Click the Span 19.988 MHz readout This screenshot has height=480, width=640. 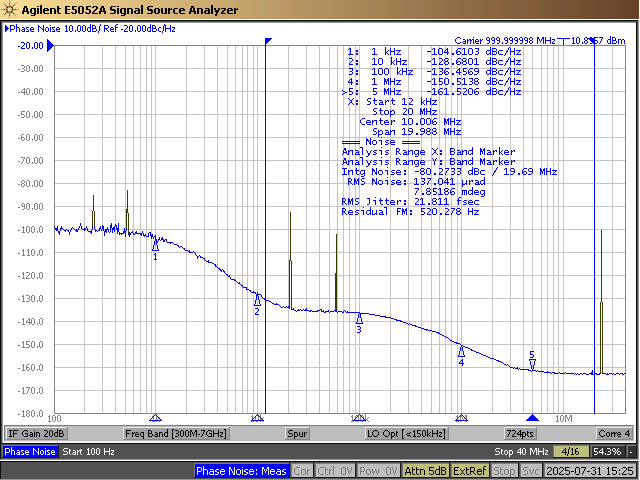pos(416,132)
